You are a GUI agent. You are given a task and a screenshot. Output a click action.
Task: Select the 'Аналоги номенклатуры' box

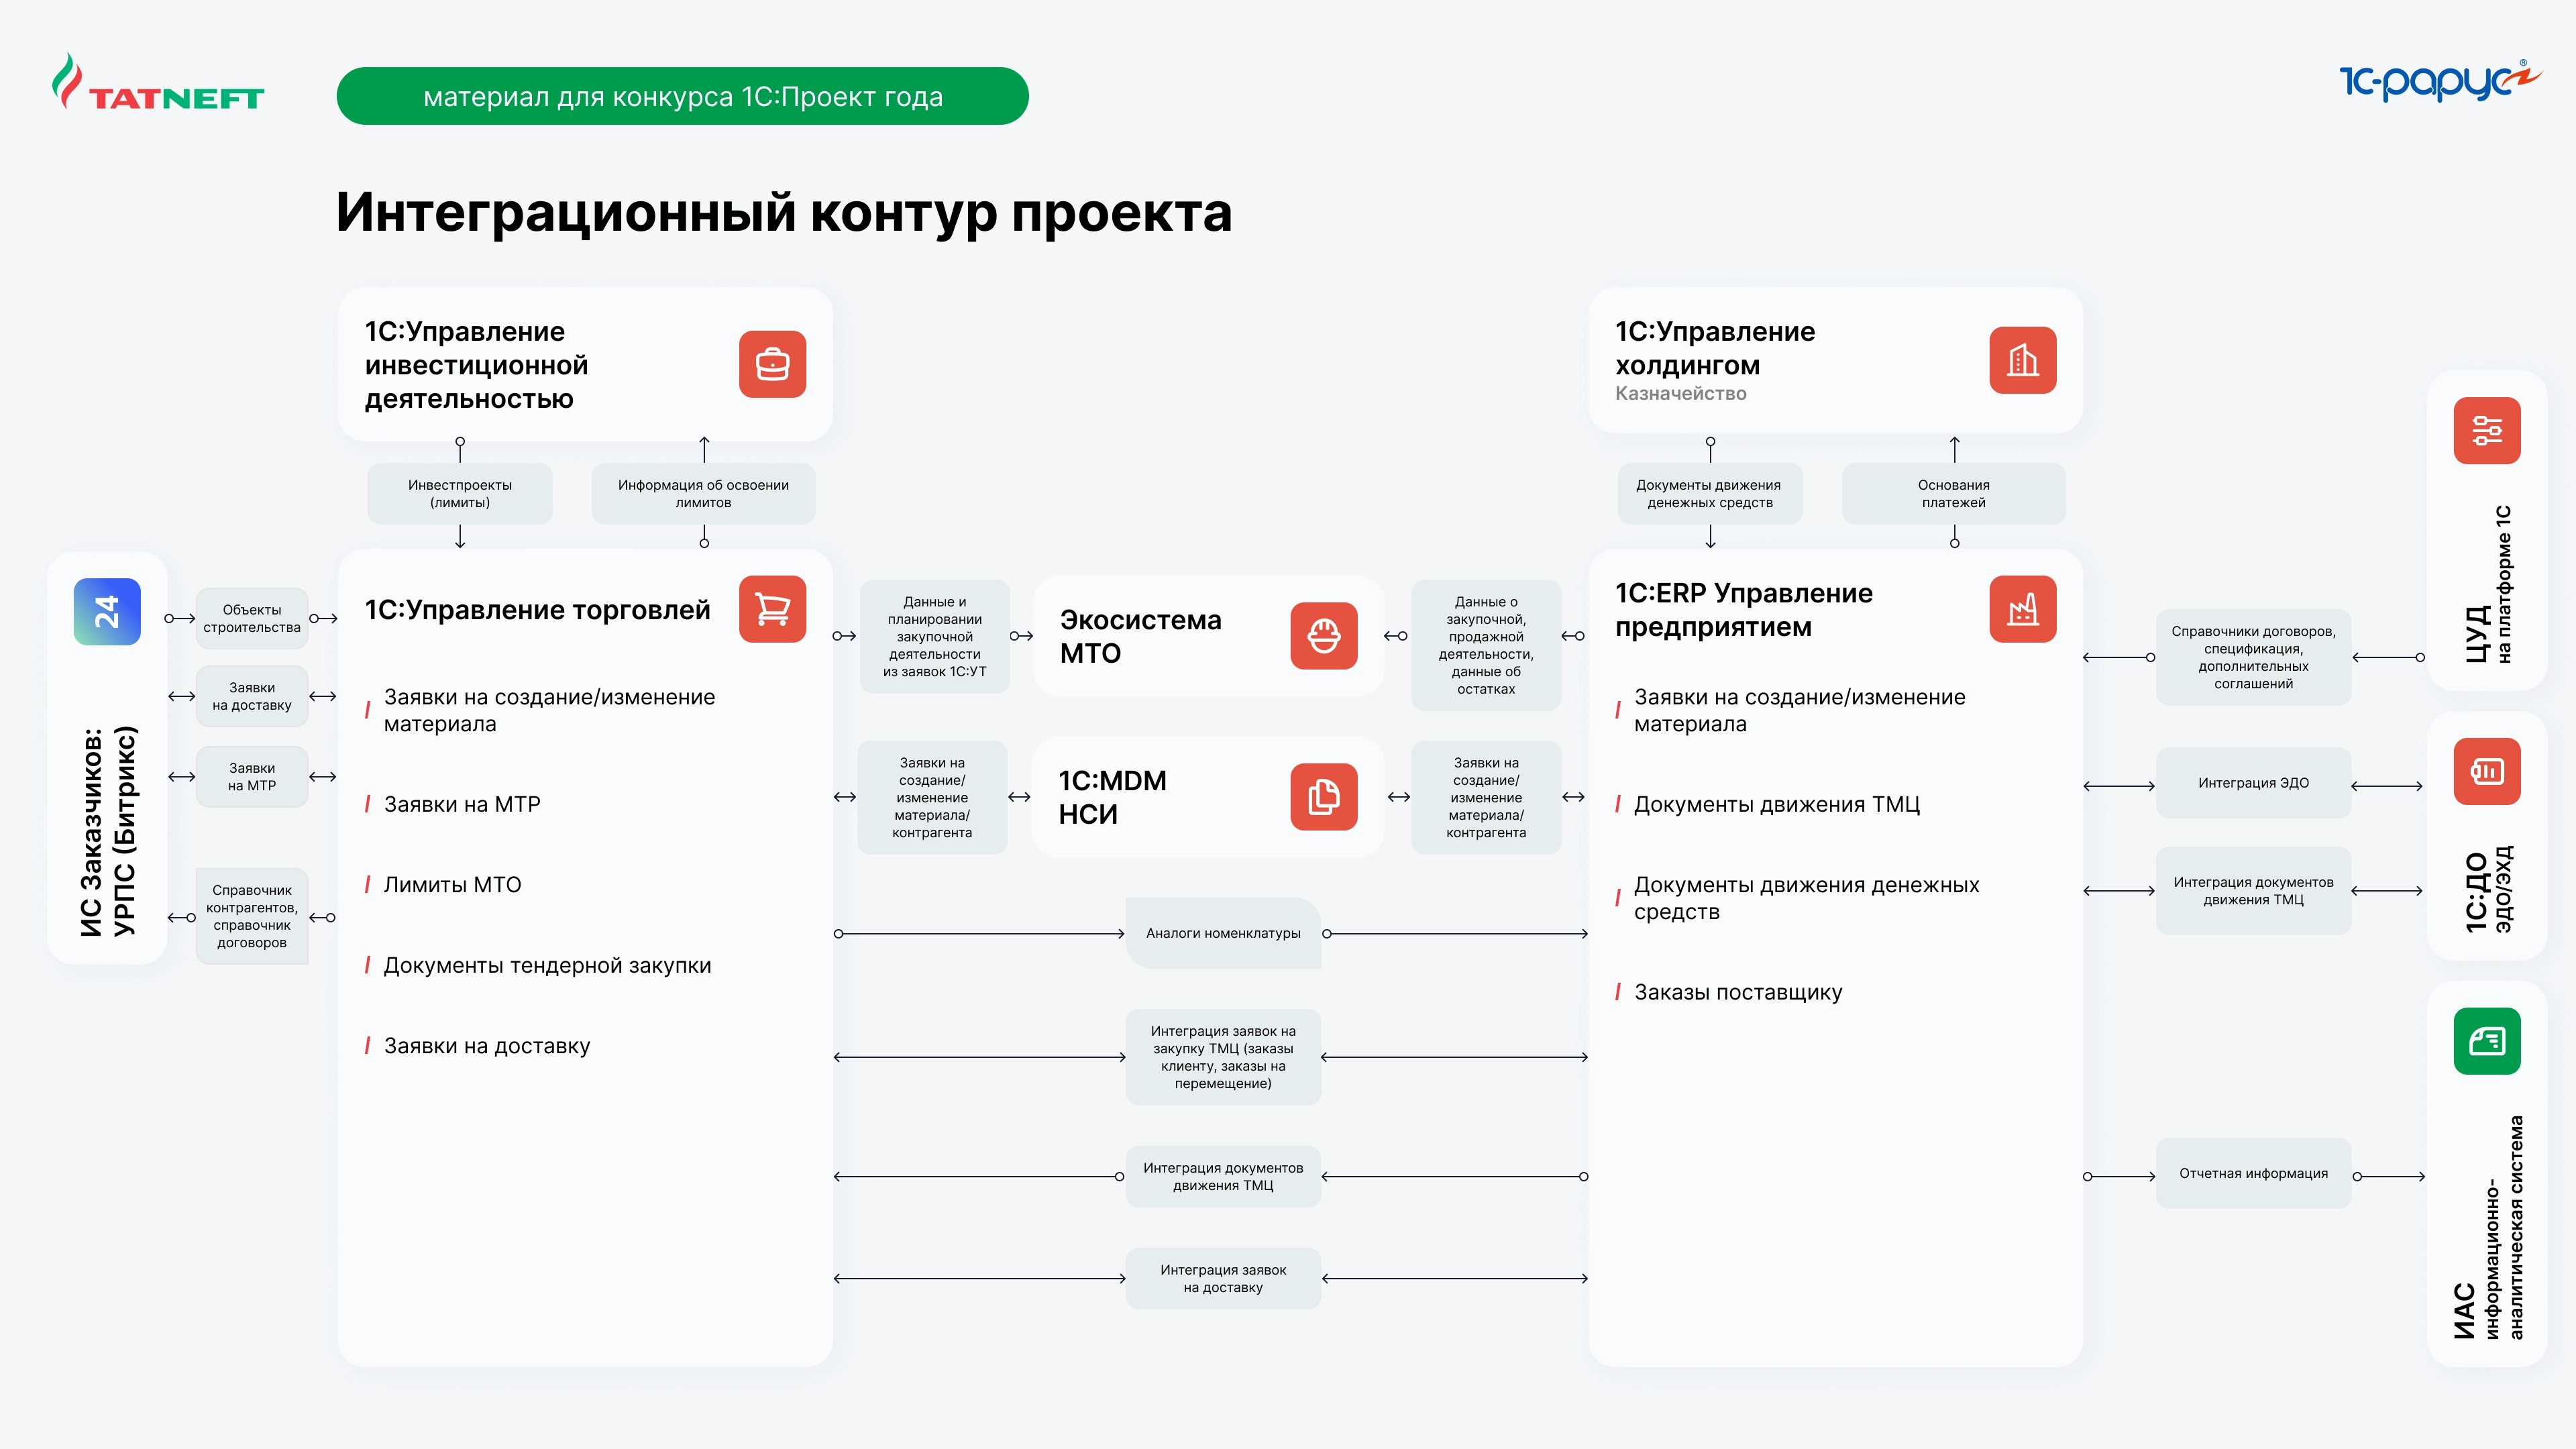(x=1222, y=933)
